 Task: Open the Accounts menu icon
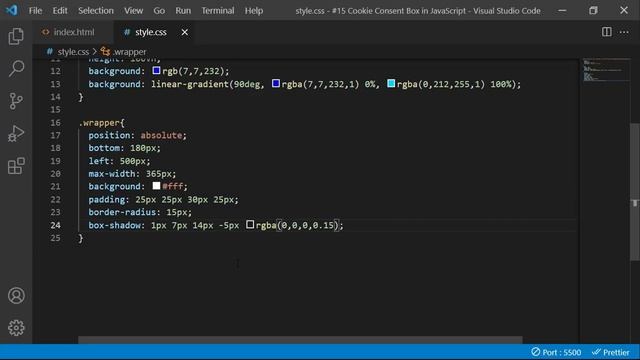[x=16, y=296]
